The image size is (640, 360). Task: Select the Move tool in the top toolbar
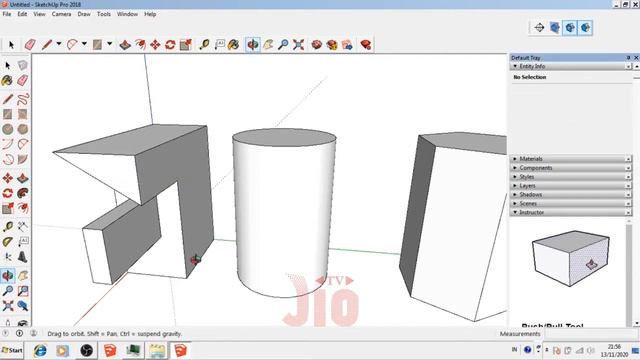(x=155, y=44)
